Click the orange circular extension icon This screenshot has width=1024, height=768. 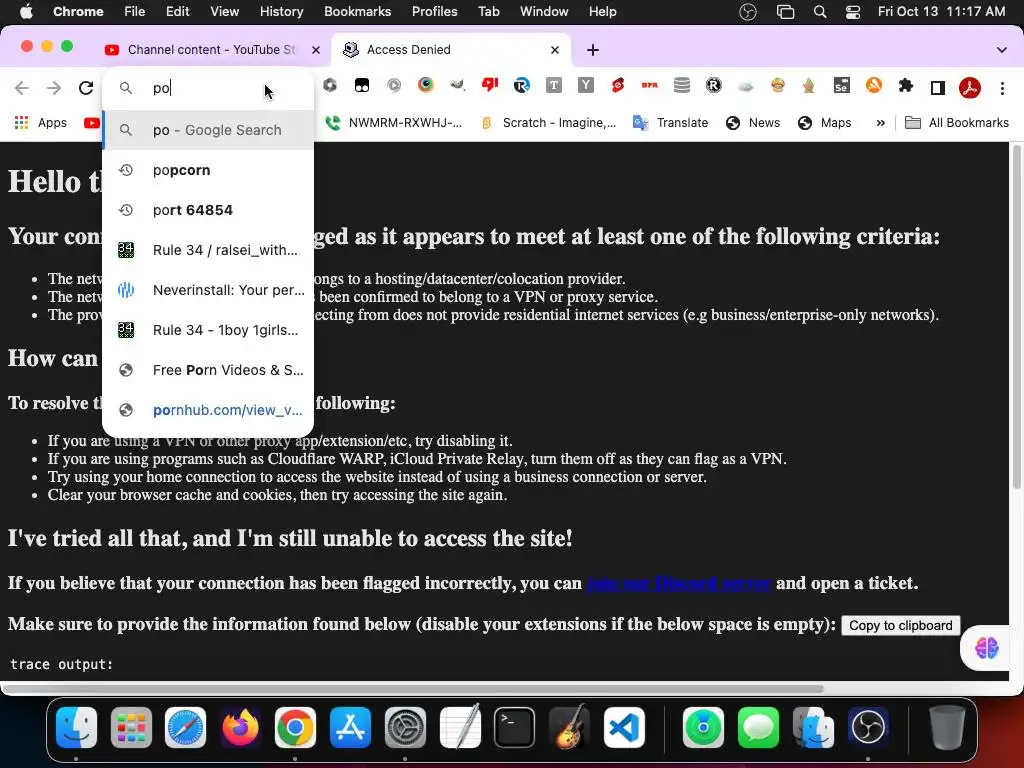874,85
